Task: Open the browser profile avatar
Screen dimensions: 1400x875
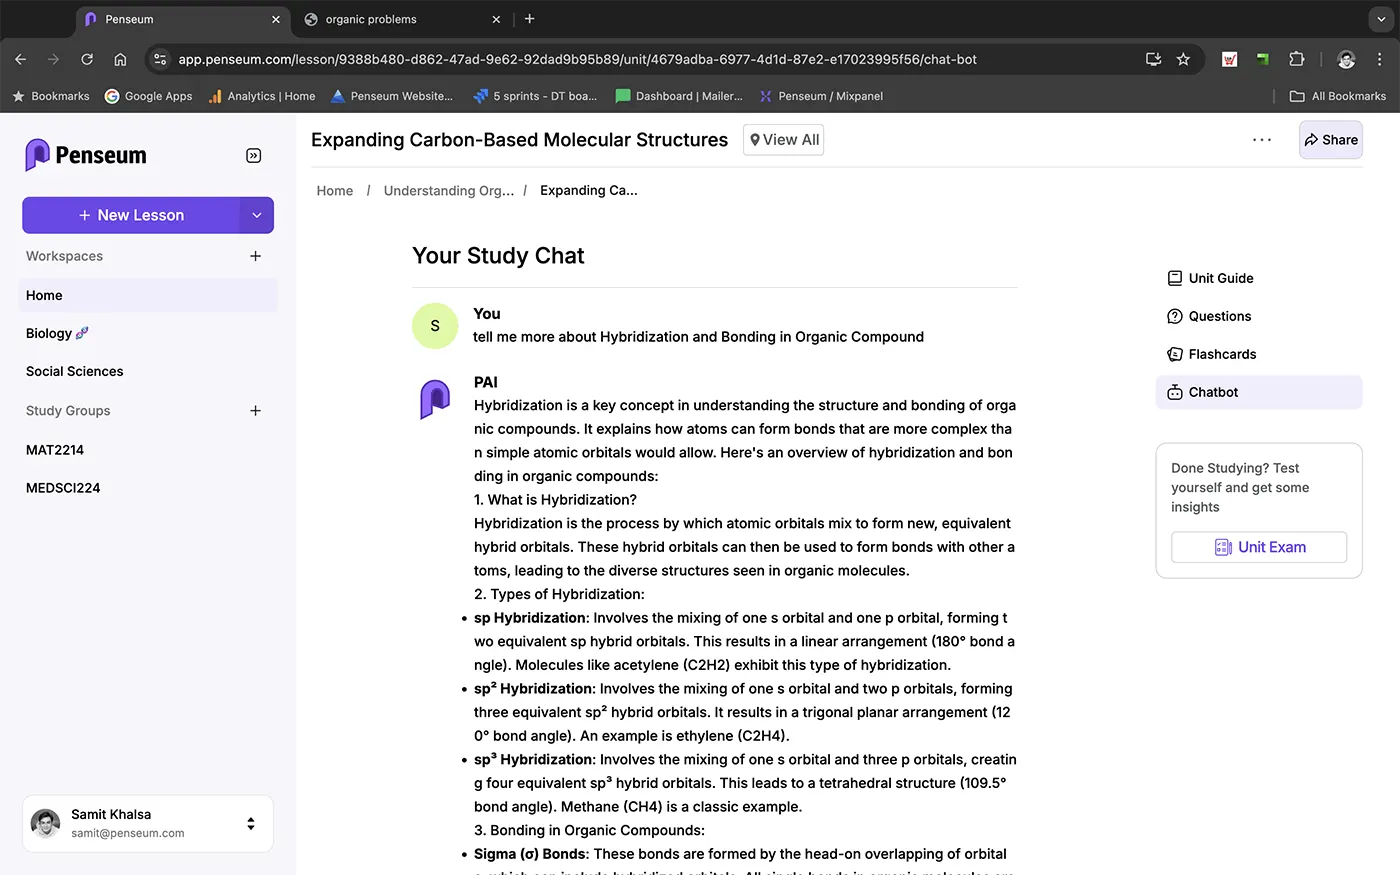Action: point(1346,59)
